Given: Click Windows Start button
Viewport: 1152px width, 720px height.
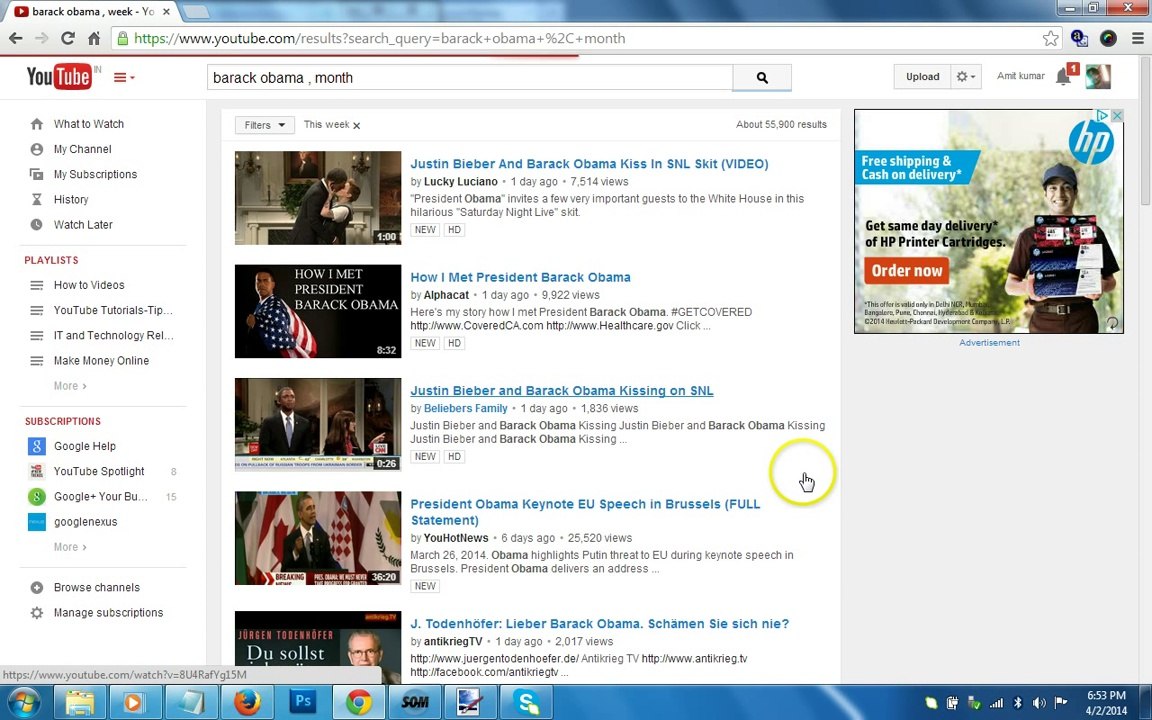Looking at the screenshot, I should (x=23, y=702).
